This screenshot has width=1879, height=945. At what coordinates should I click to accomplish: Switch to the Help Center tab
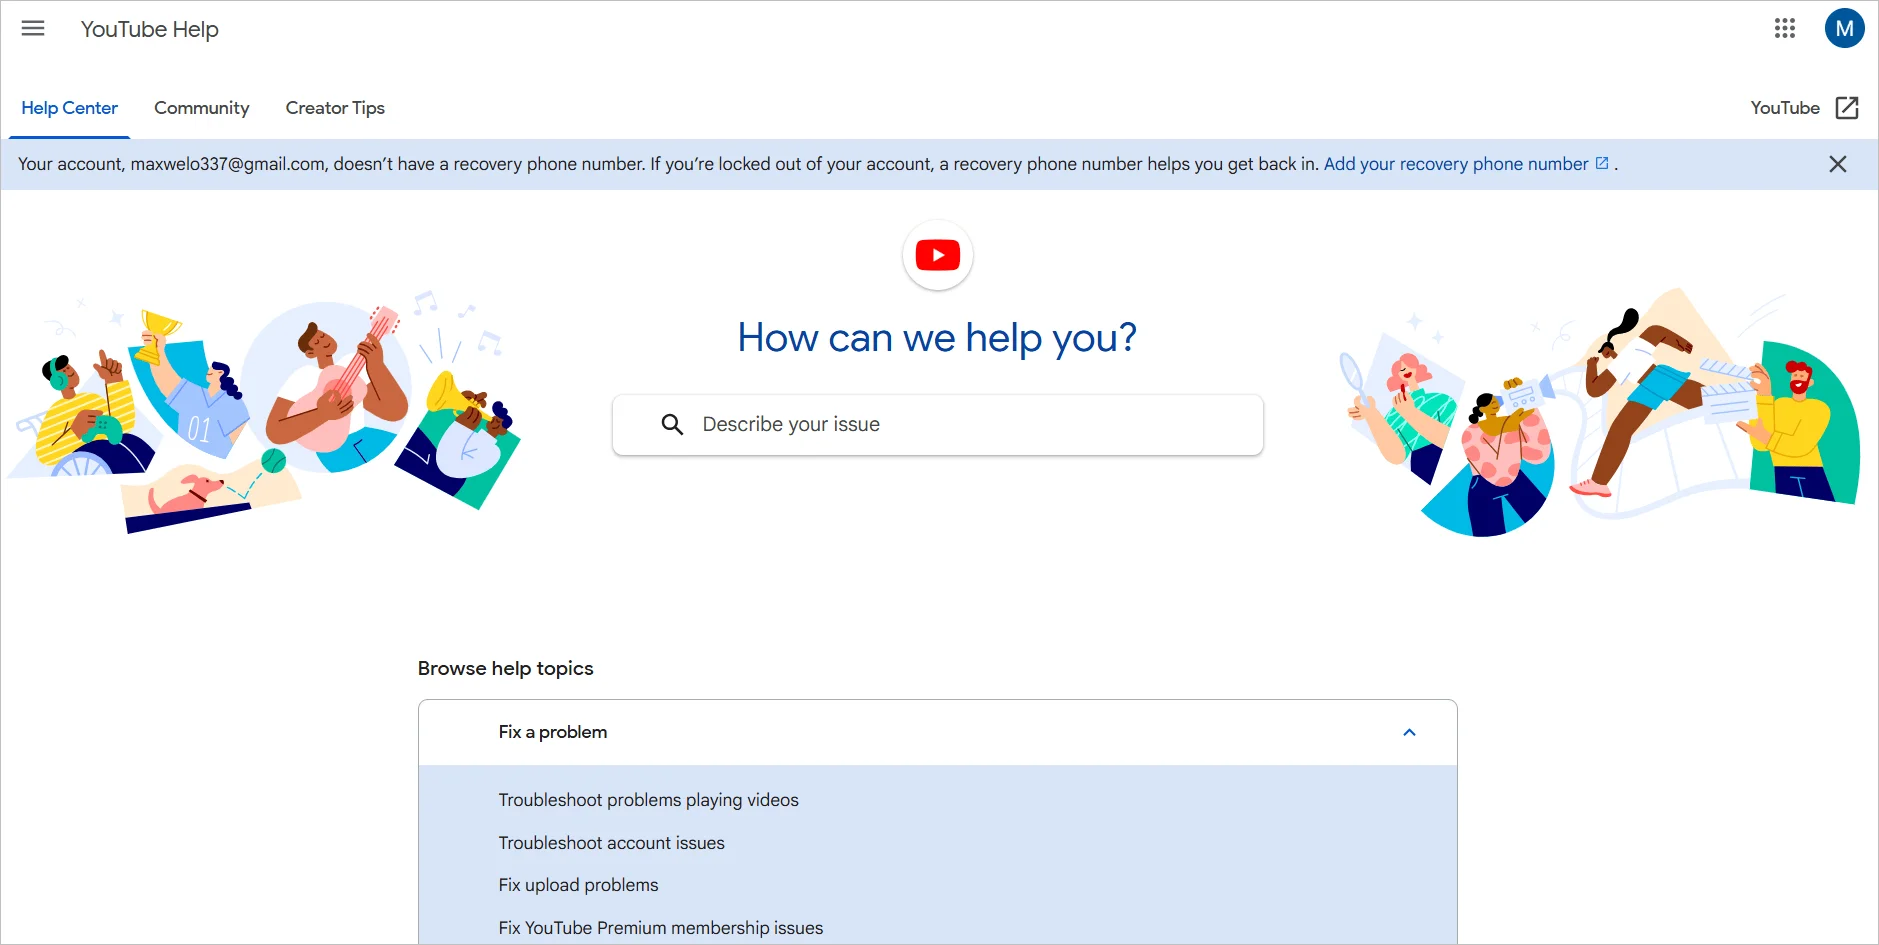tap(69, 108)
